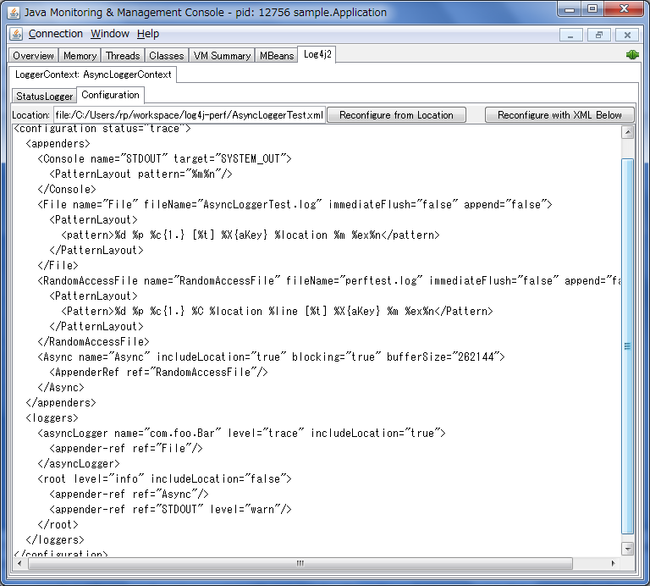Maximize the Java Monitoring Console window
The height and width of the screenshot is (586, 650).
(592, 9)
